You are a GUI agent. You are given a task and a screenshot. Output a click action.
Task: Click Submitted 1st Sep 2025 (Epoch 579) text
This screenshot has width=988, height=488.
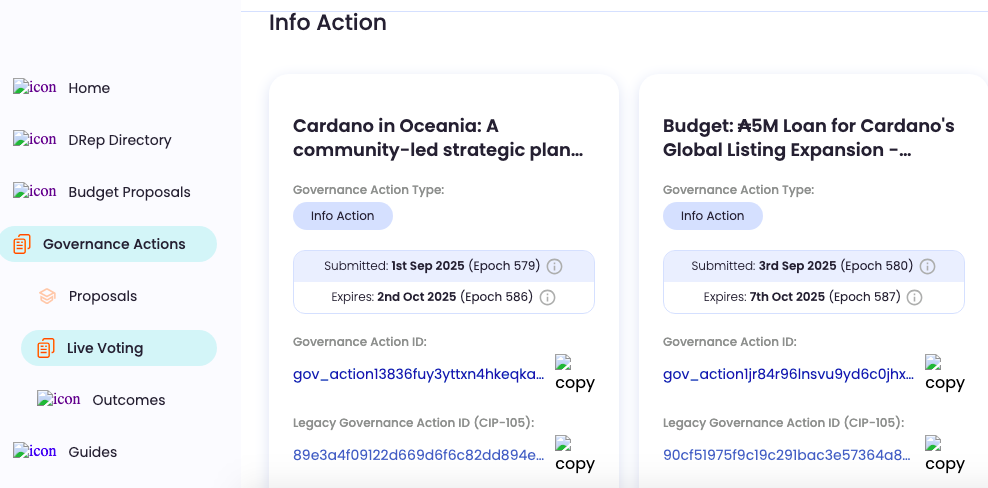point(432,266)
